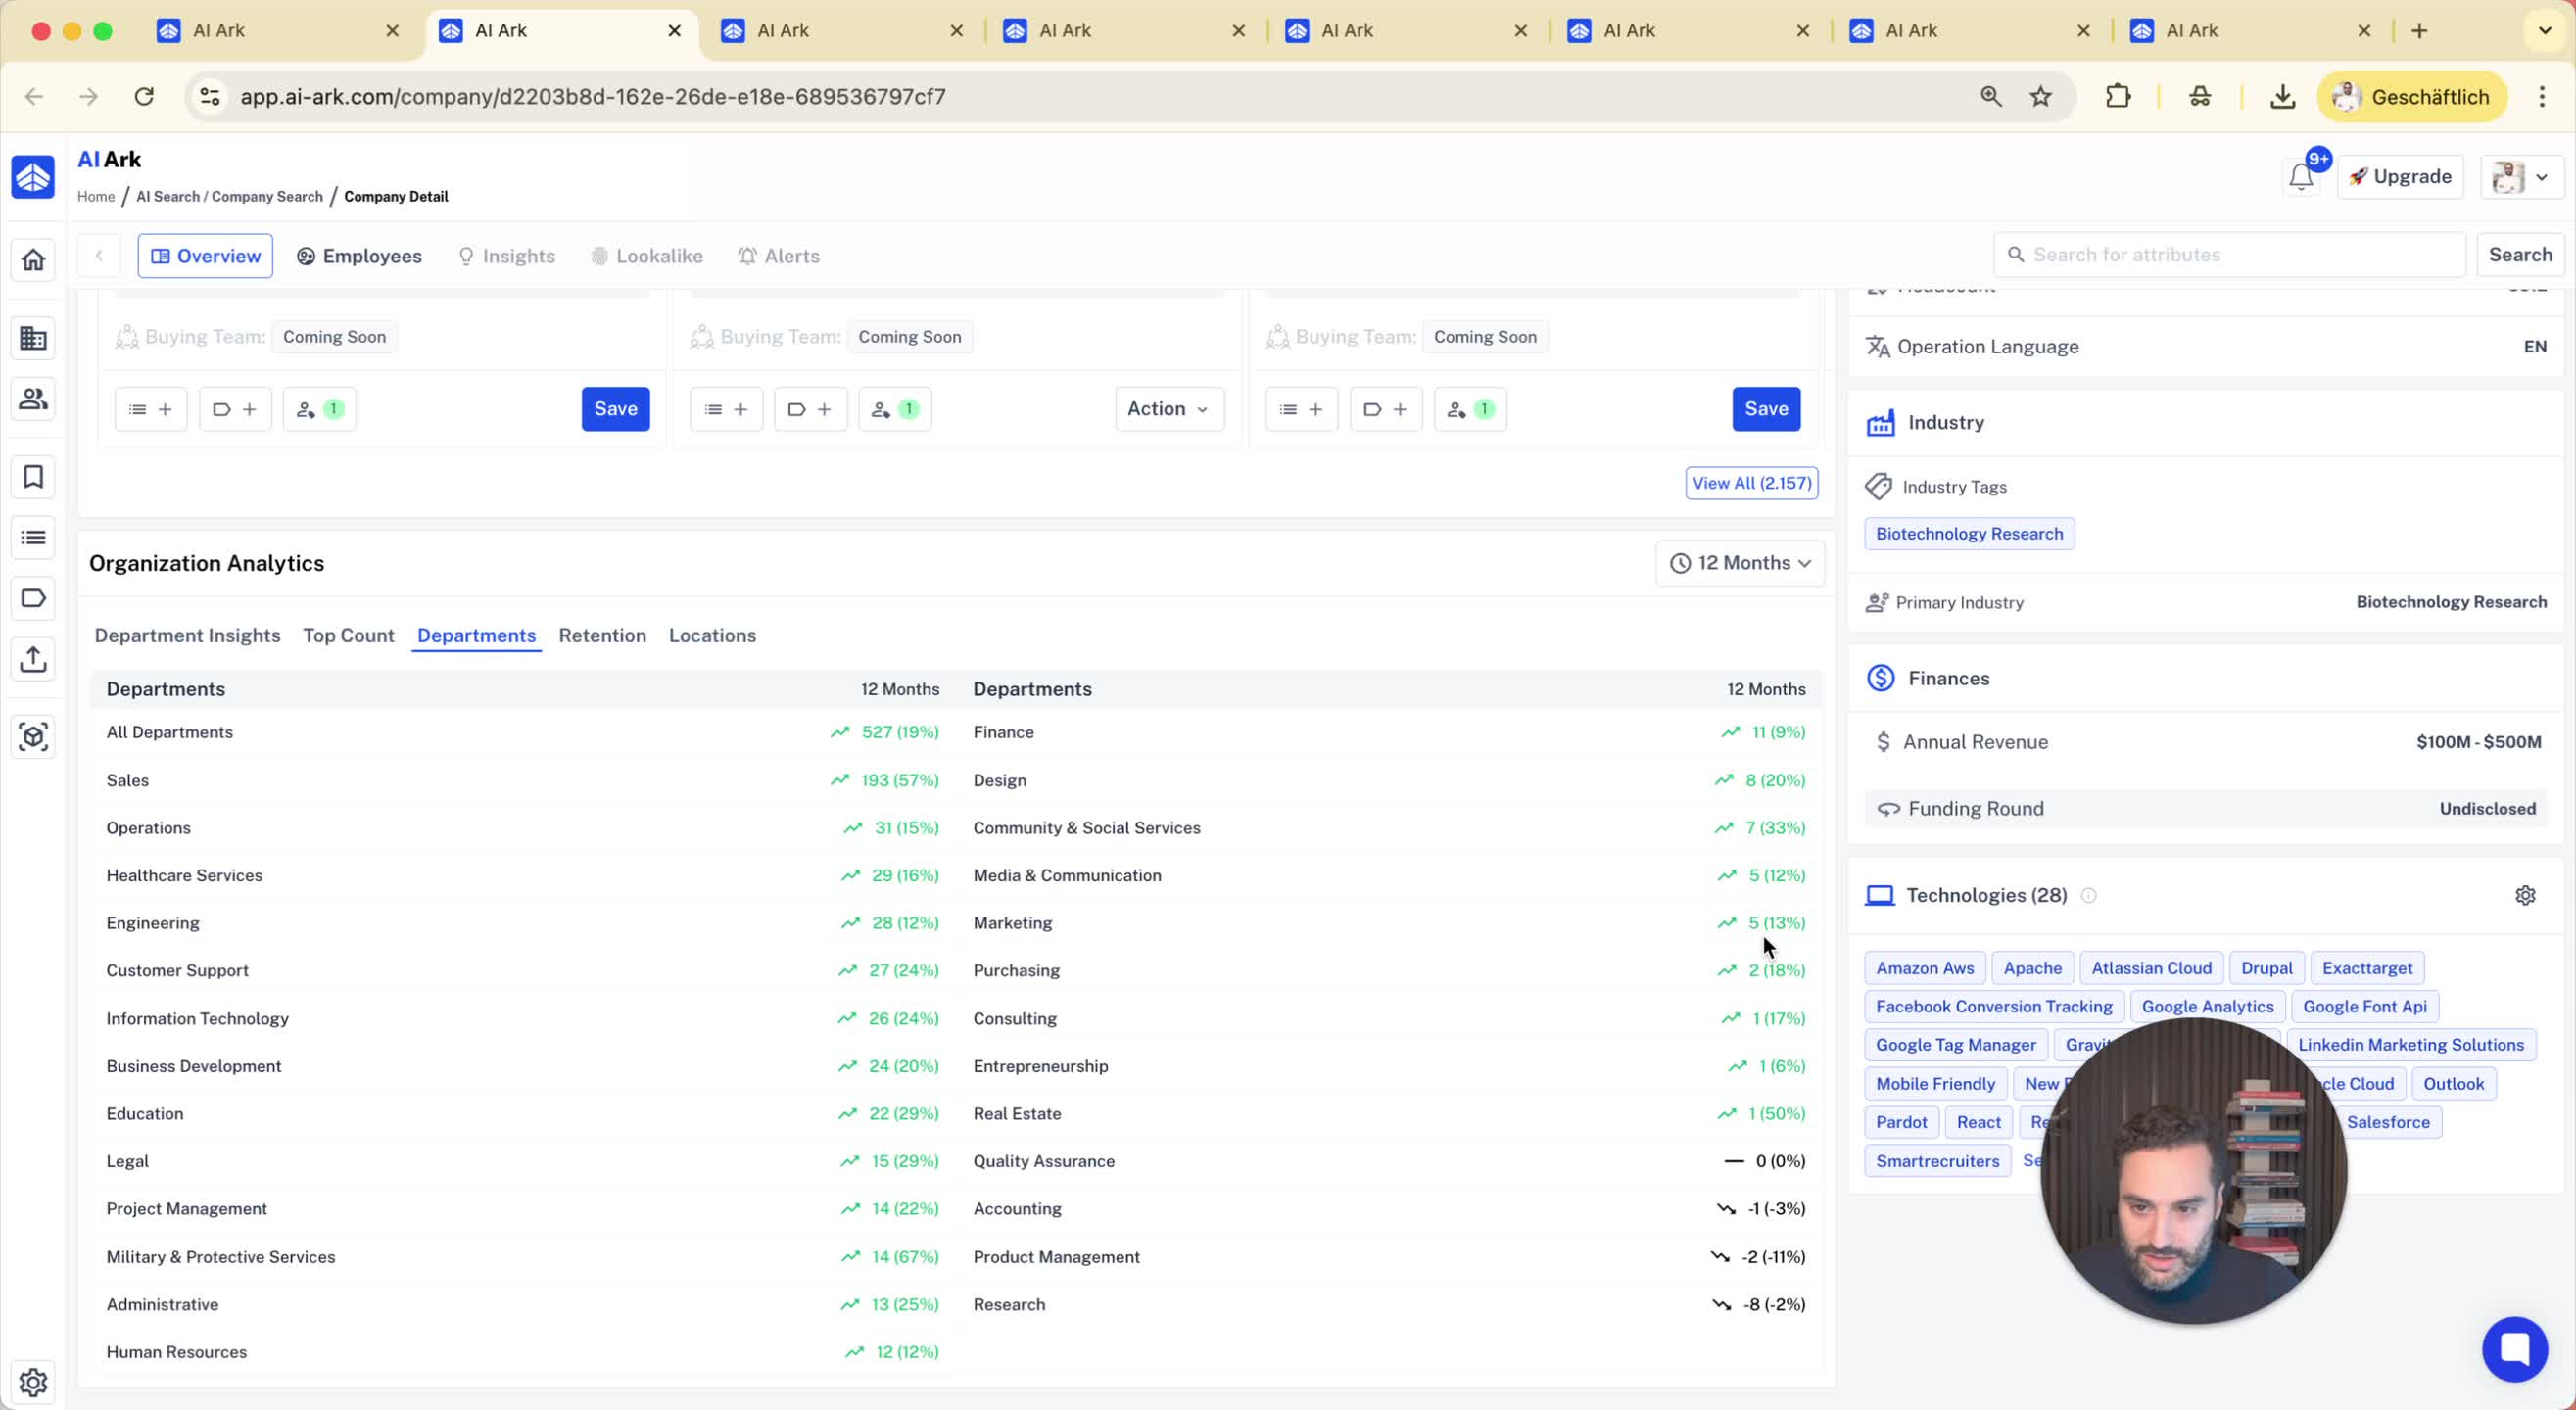Click the View All (2.157) button
Image resolution: width=2576 pixels, height=1410 pixels.
click(x=1751, y=483)
